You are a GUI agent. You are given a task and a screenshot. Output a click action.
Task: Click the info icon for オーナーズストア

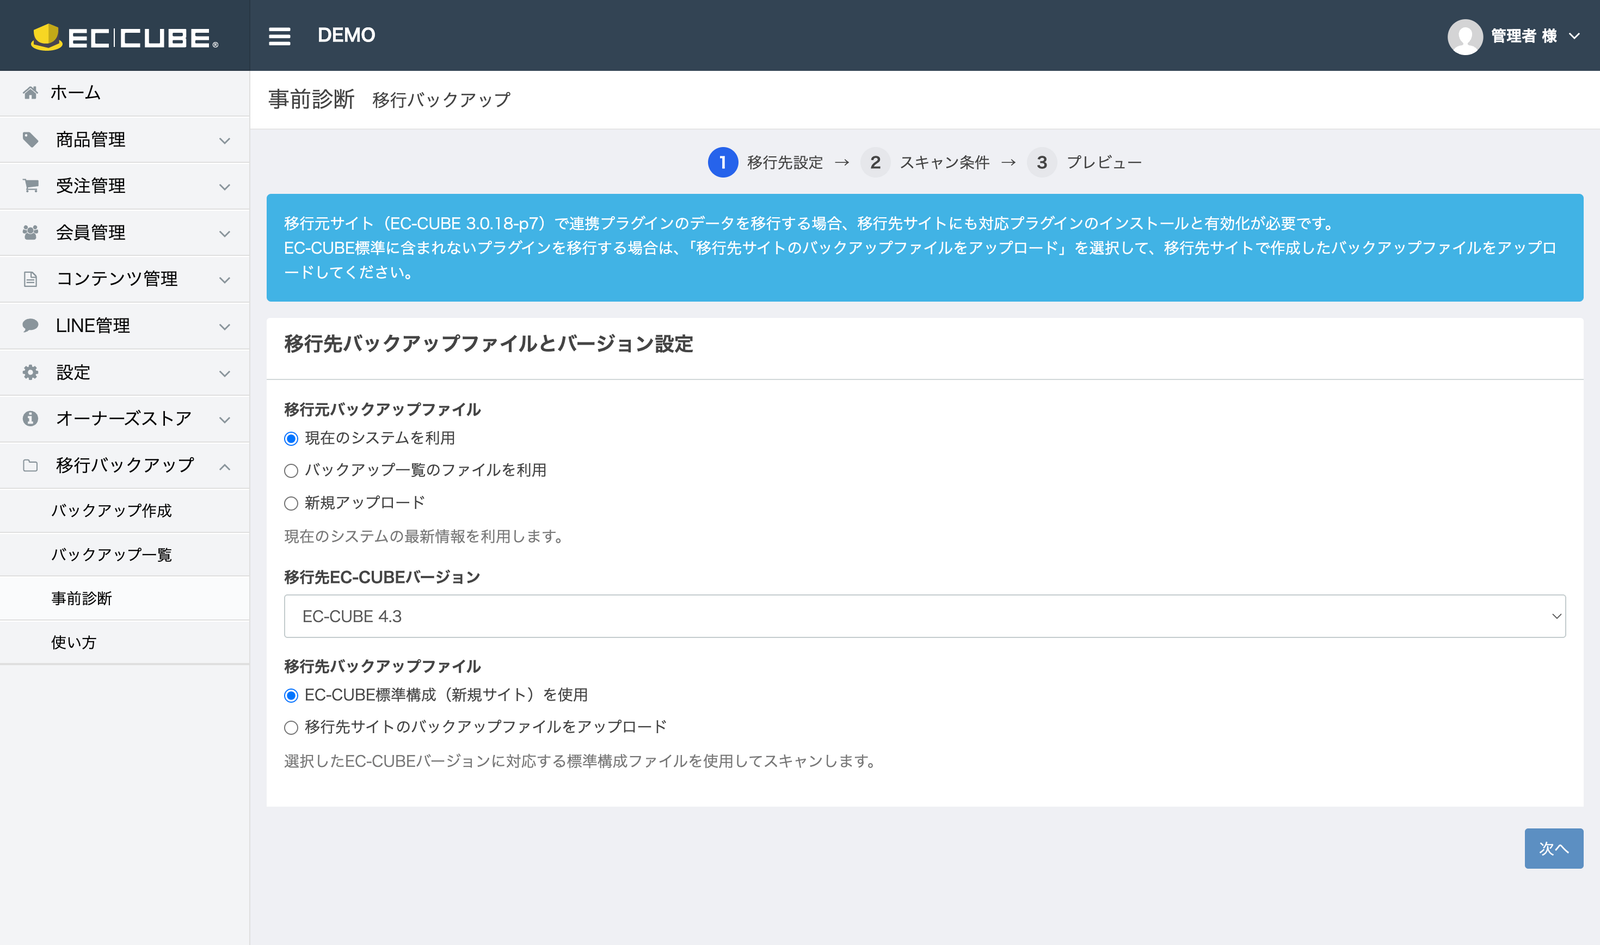click(x=31, y=418)
